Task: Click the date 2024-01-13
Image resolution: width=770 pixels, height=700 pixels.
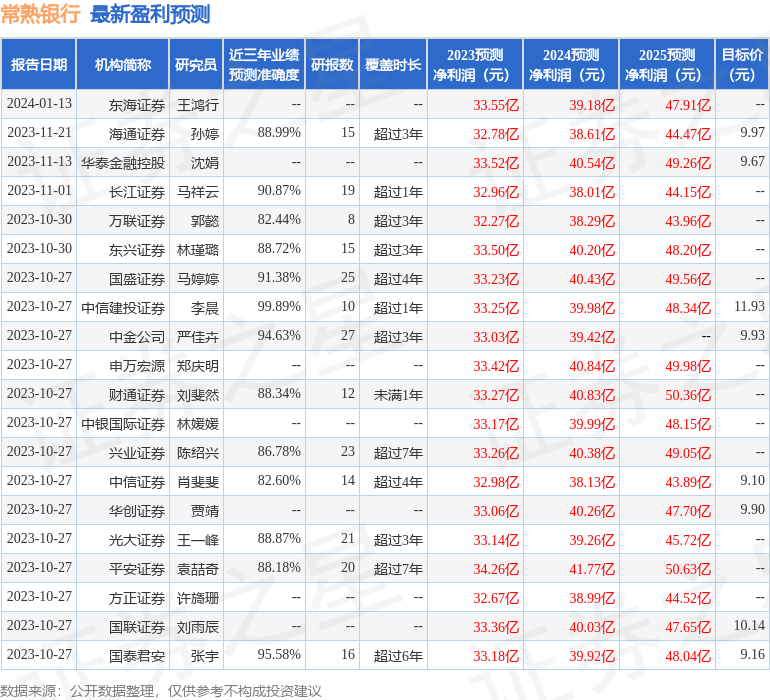Action: click(39, 104)
